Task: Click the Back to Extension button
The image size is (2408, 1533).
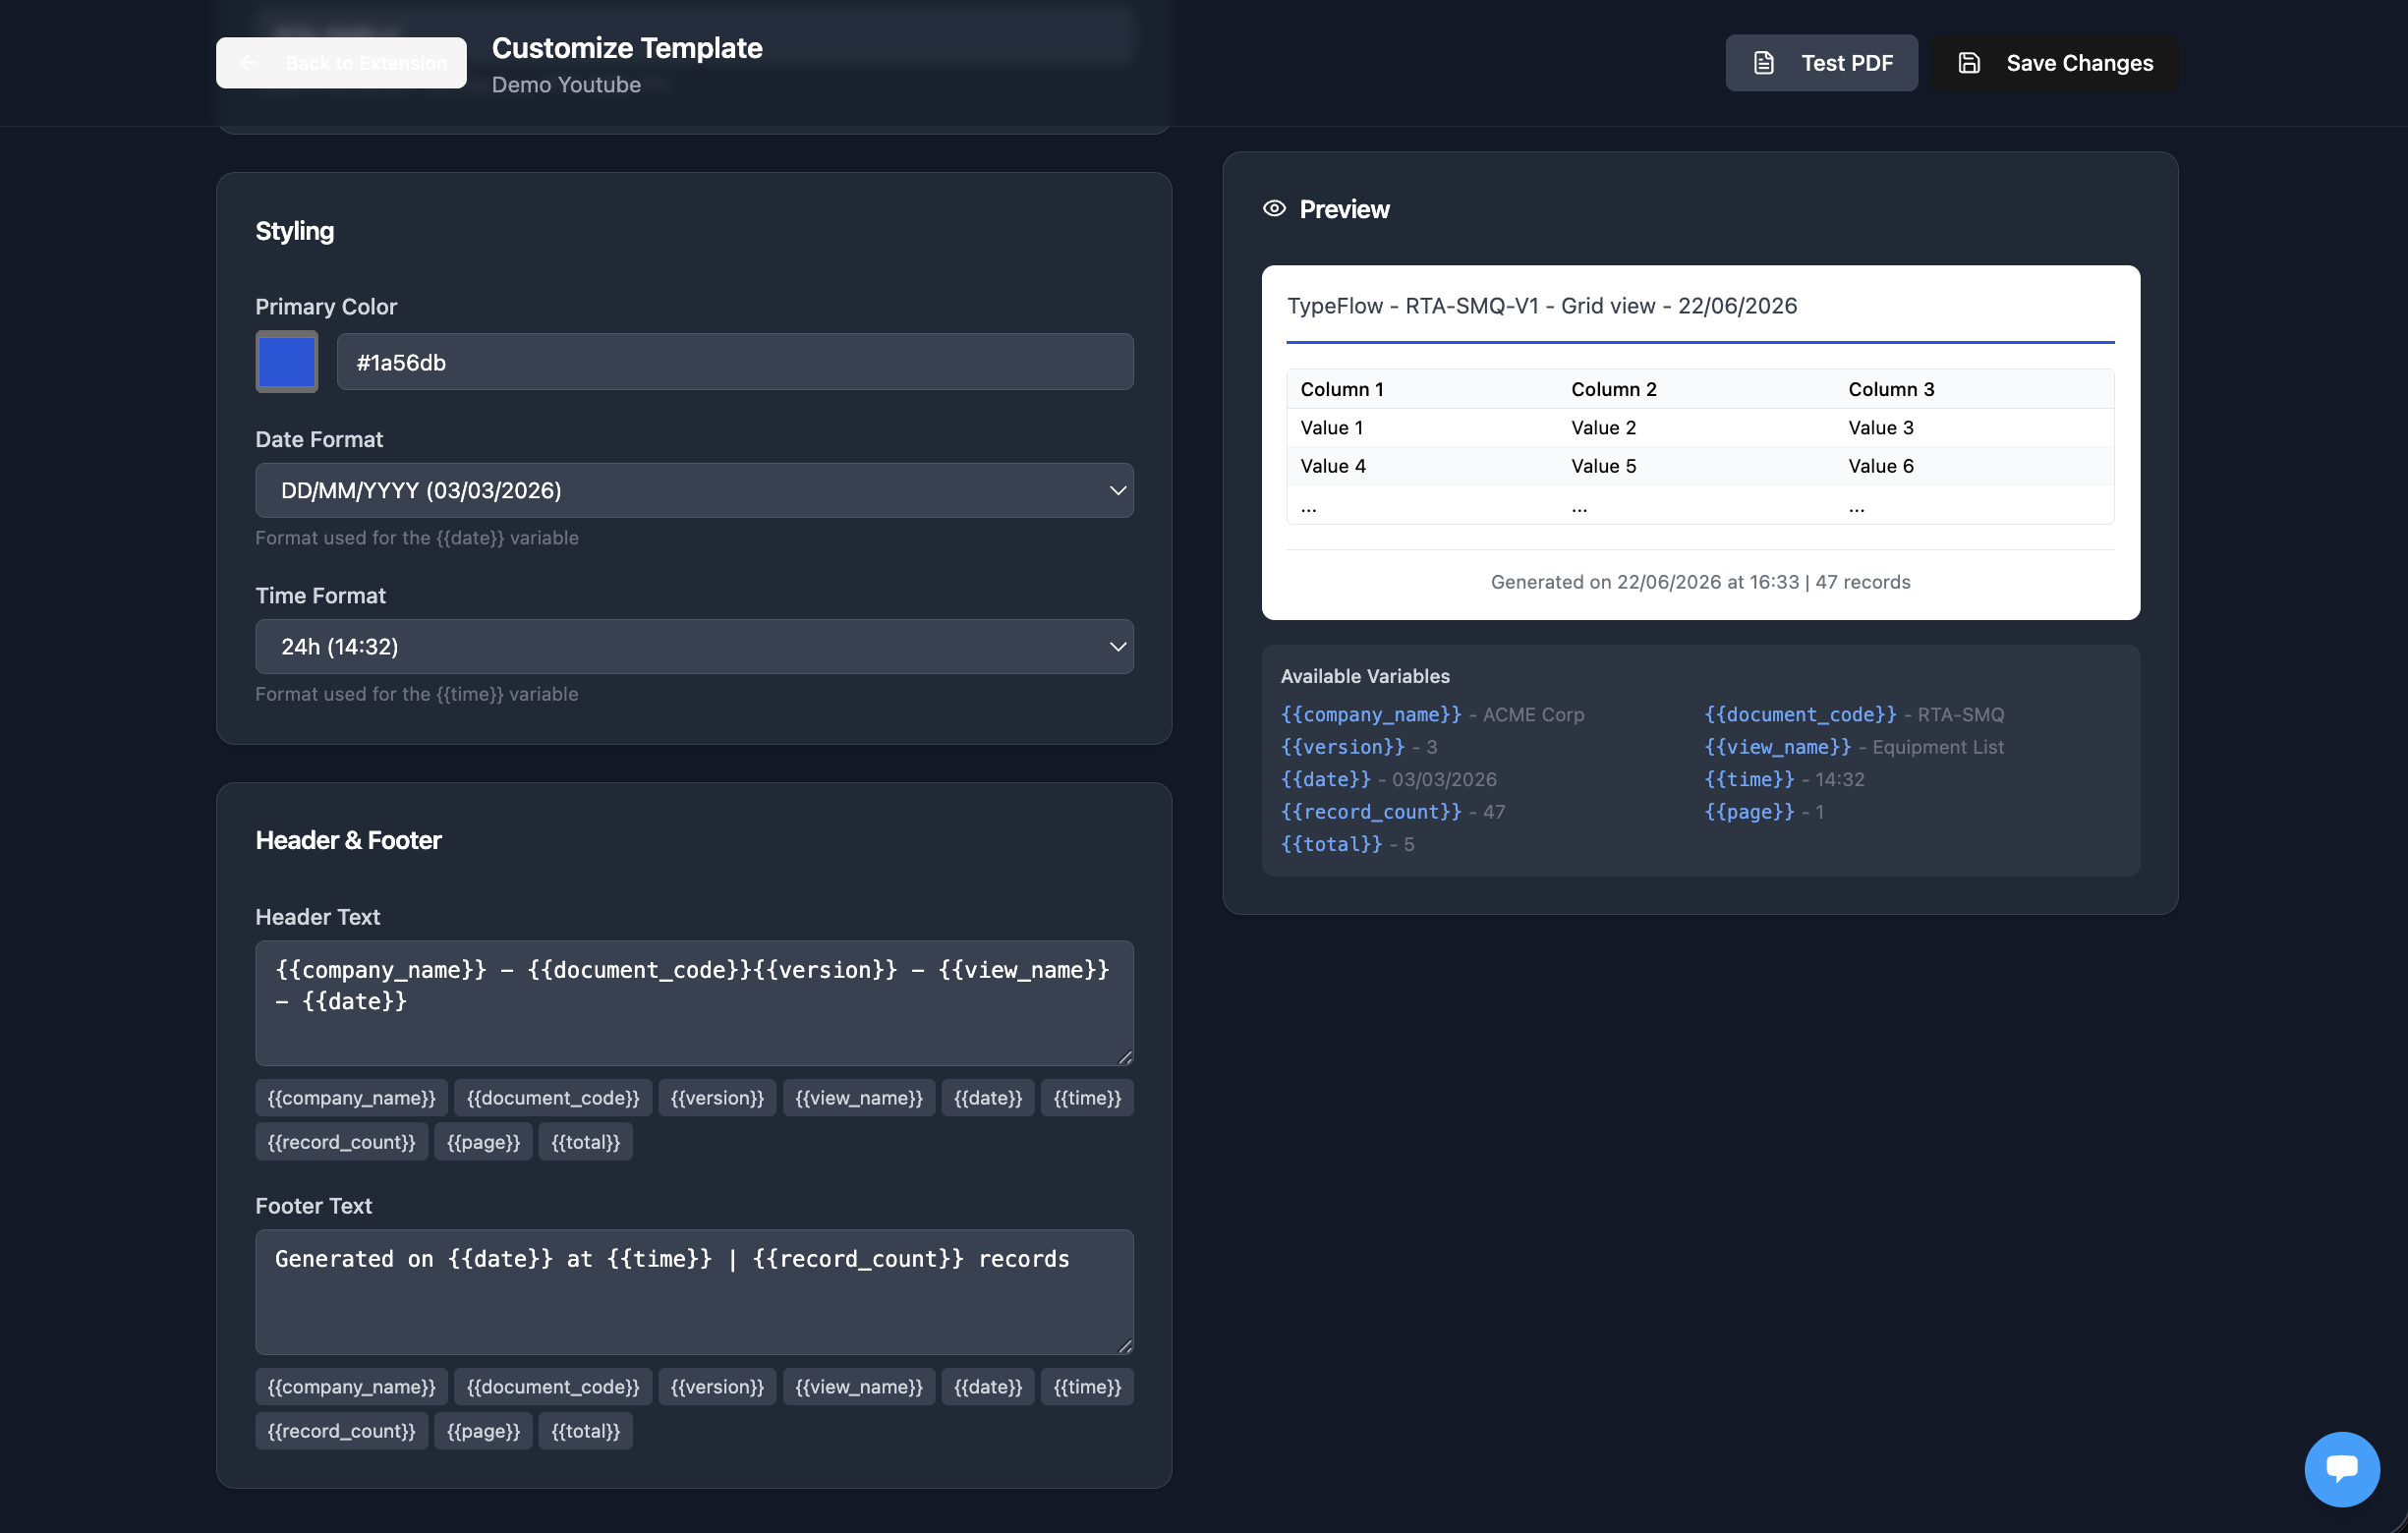Action: (341, 63)
